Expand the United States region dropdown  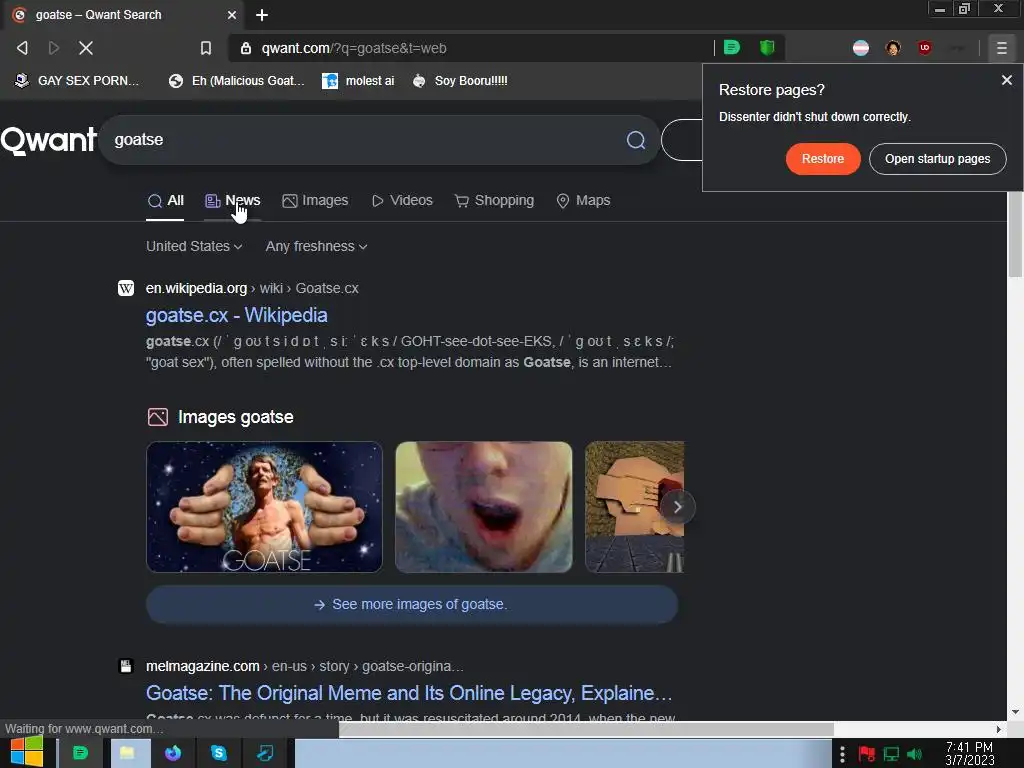tap(194, 246)
